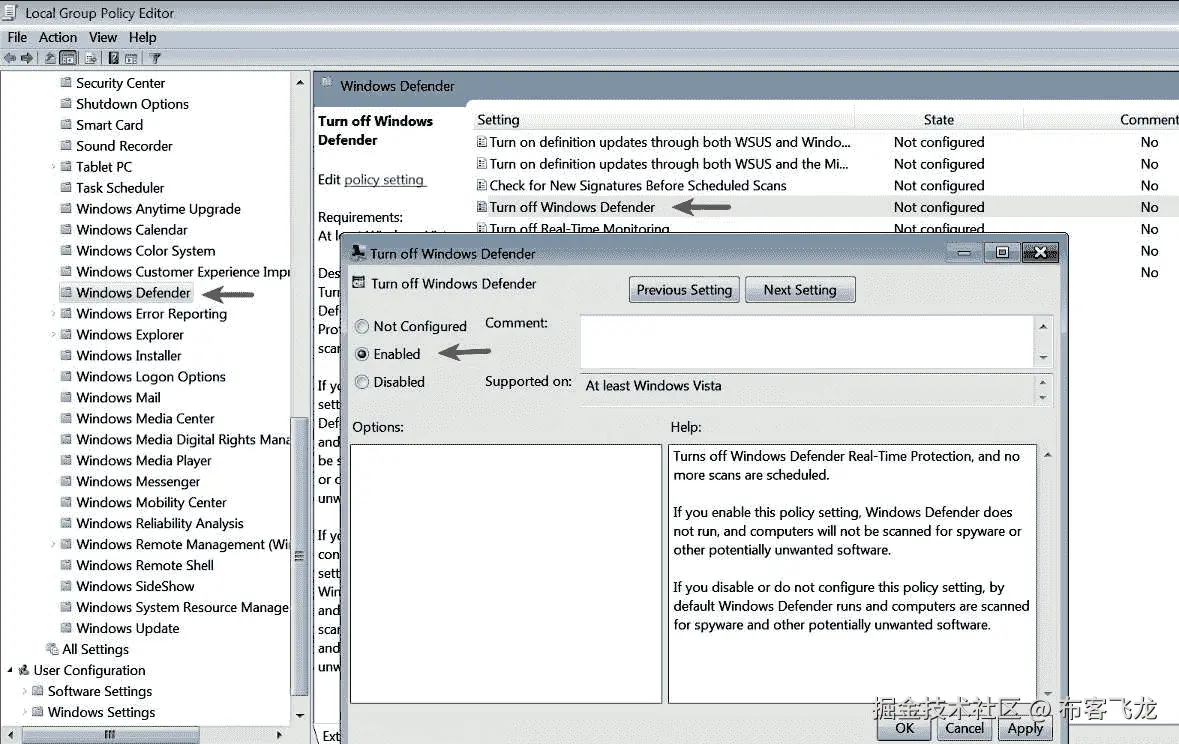
Task: Open the 'policy setting' edit link
Action: coord(384,179)
